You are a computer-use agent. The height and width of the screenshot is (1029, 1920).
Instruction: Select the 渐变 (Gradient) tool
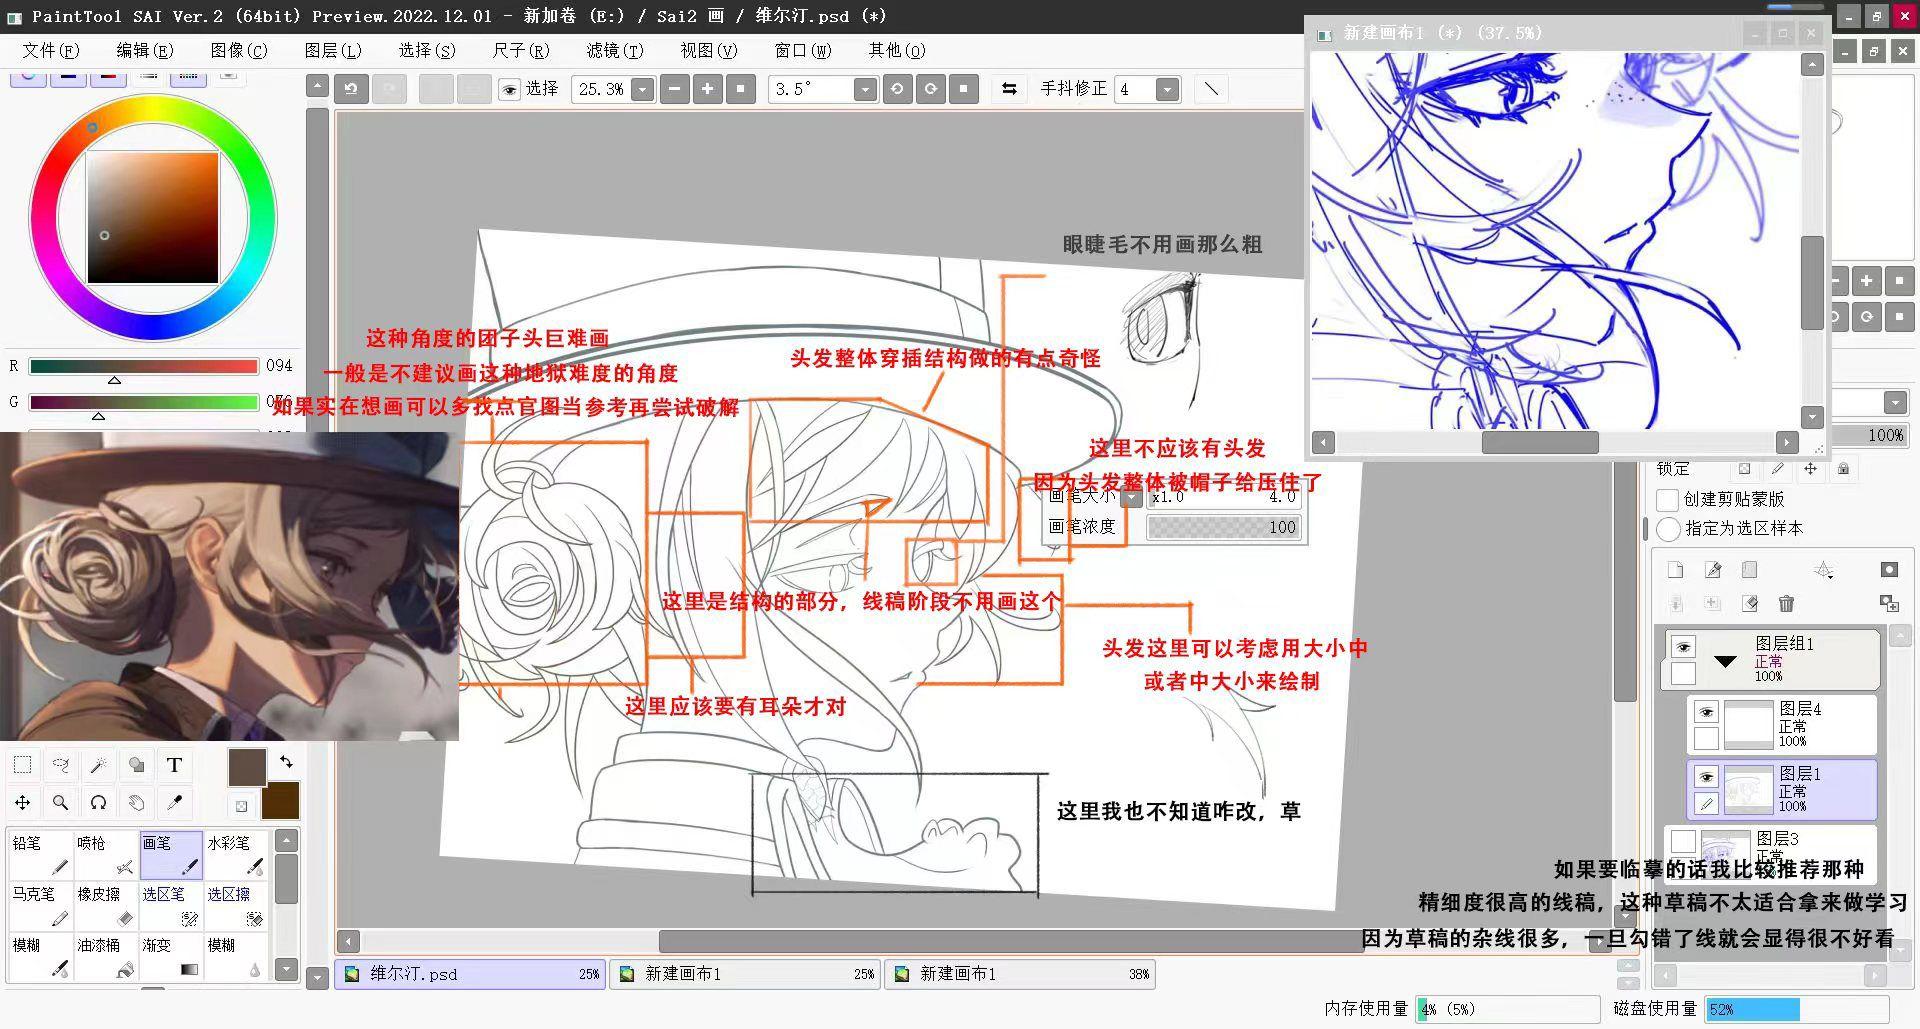[170, 958]
